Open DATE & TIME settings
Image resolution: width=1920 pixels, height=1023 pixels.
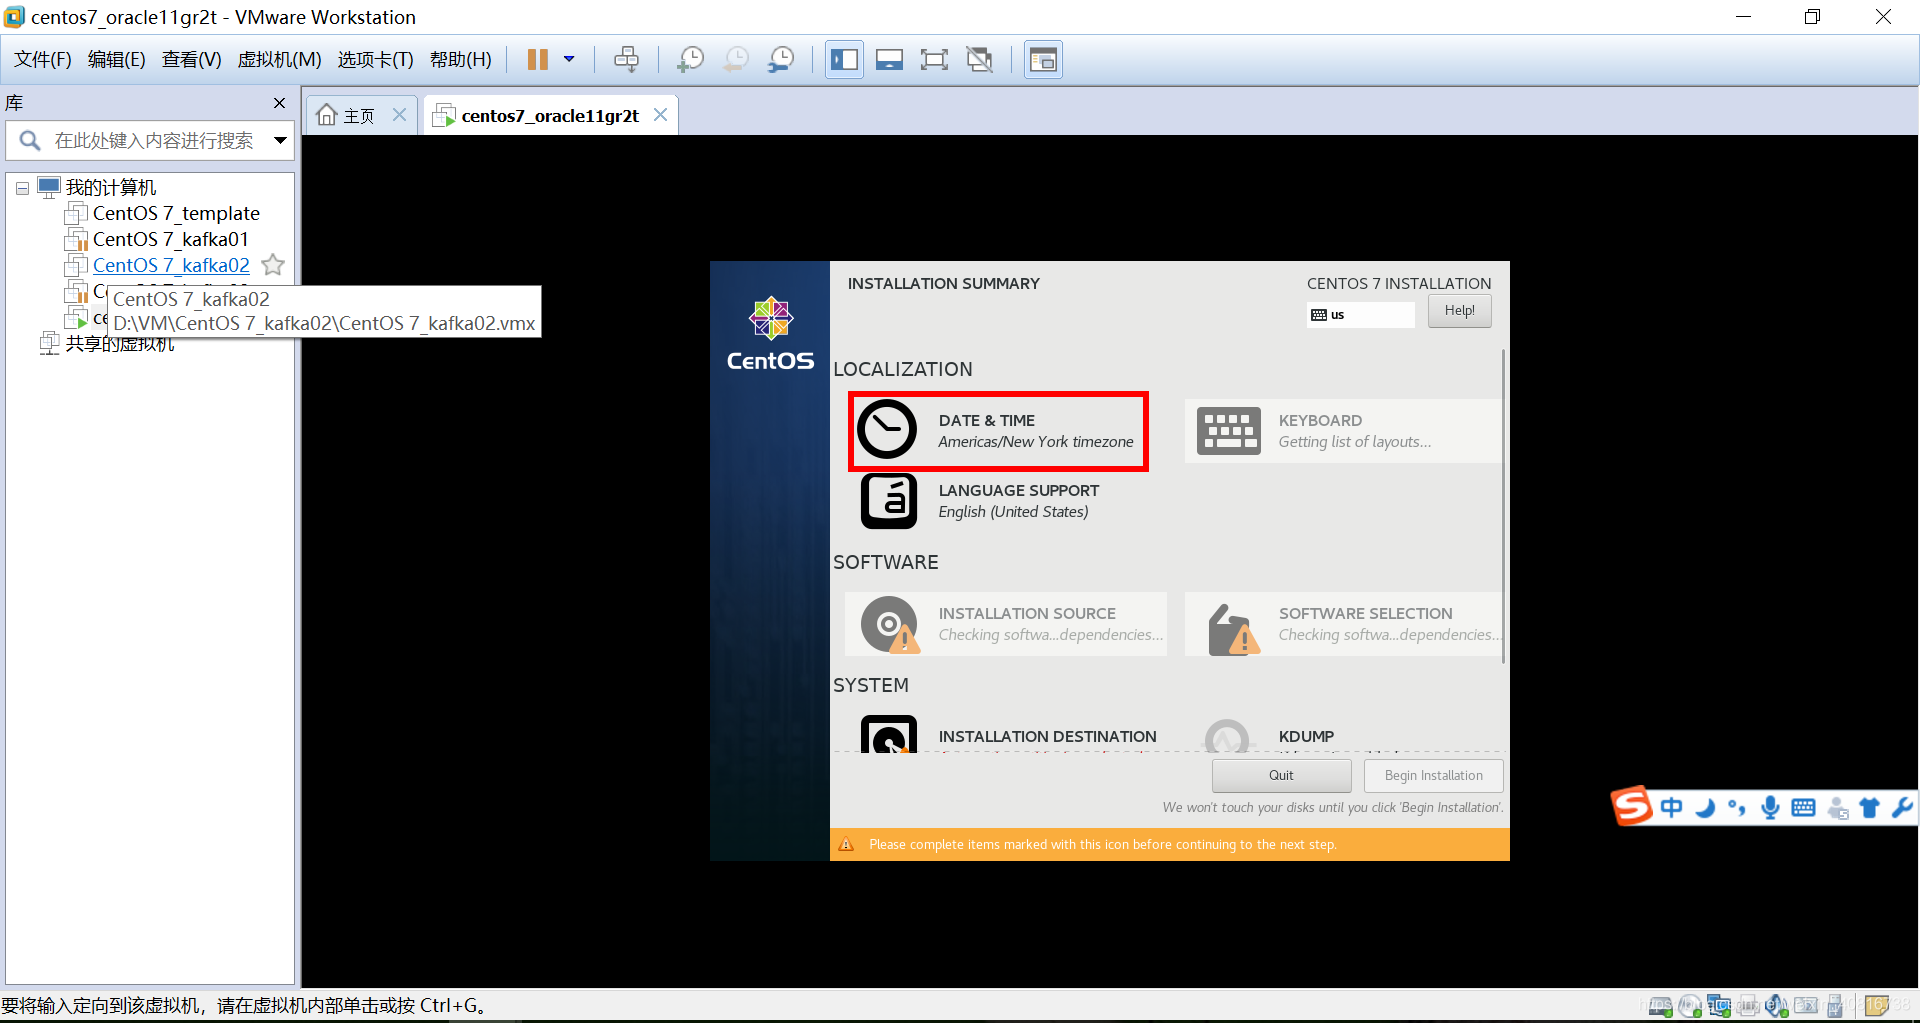coord(998,431)
